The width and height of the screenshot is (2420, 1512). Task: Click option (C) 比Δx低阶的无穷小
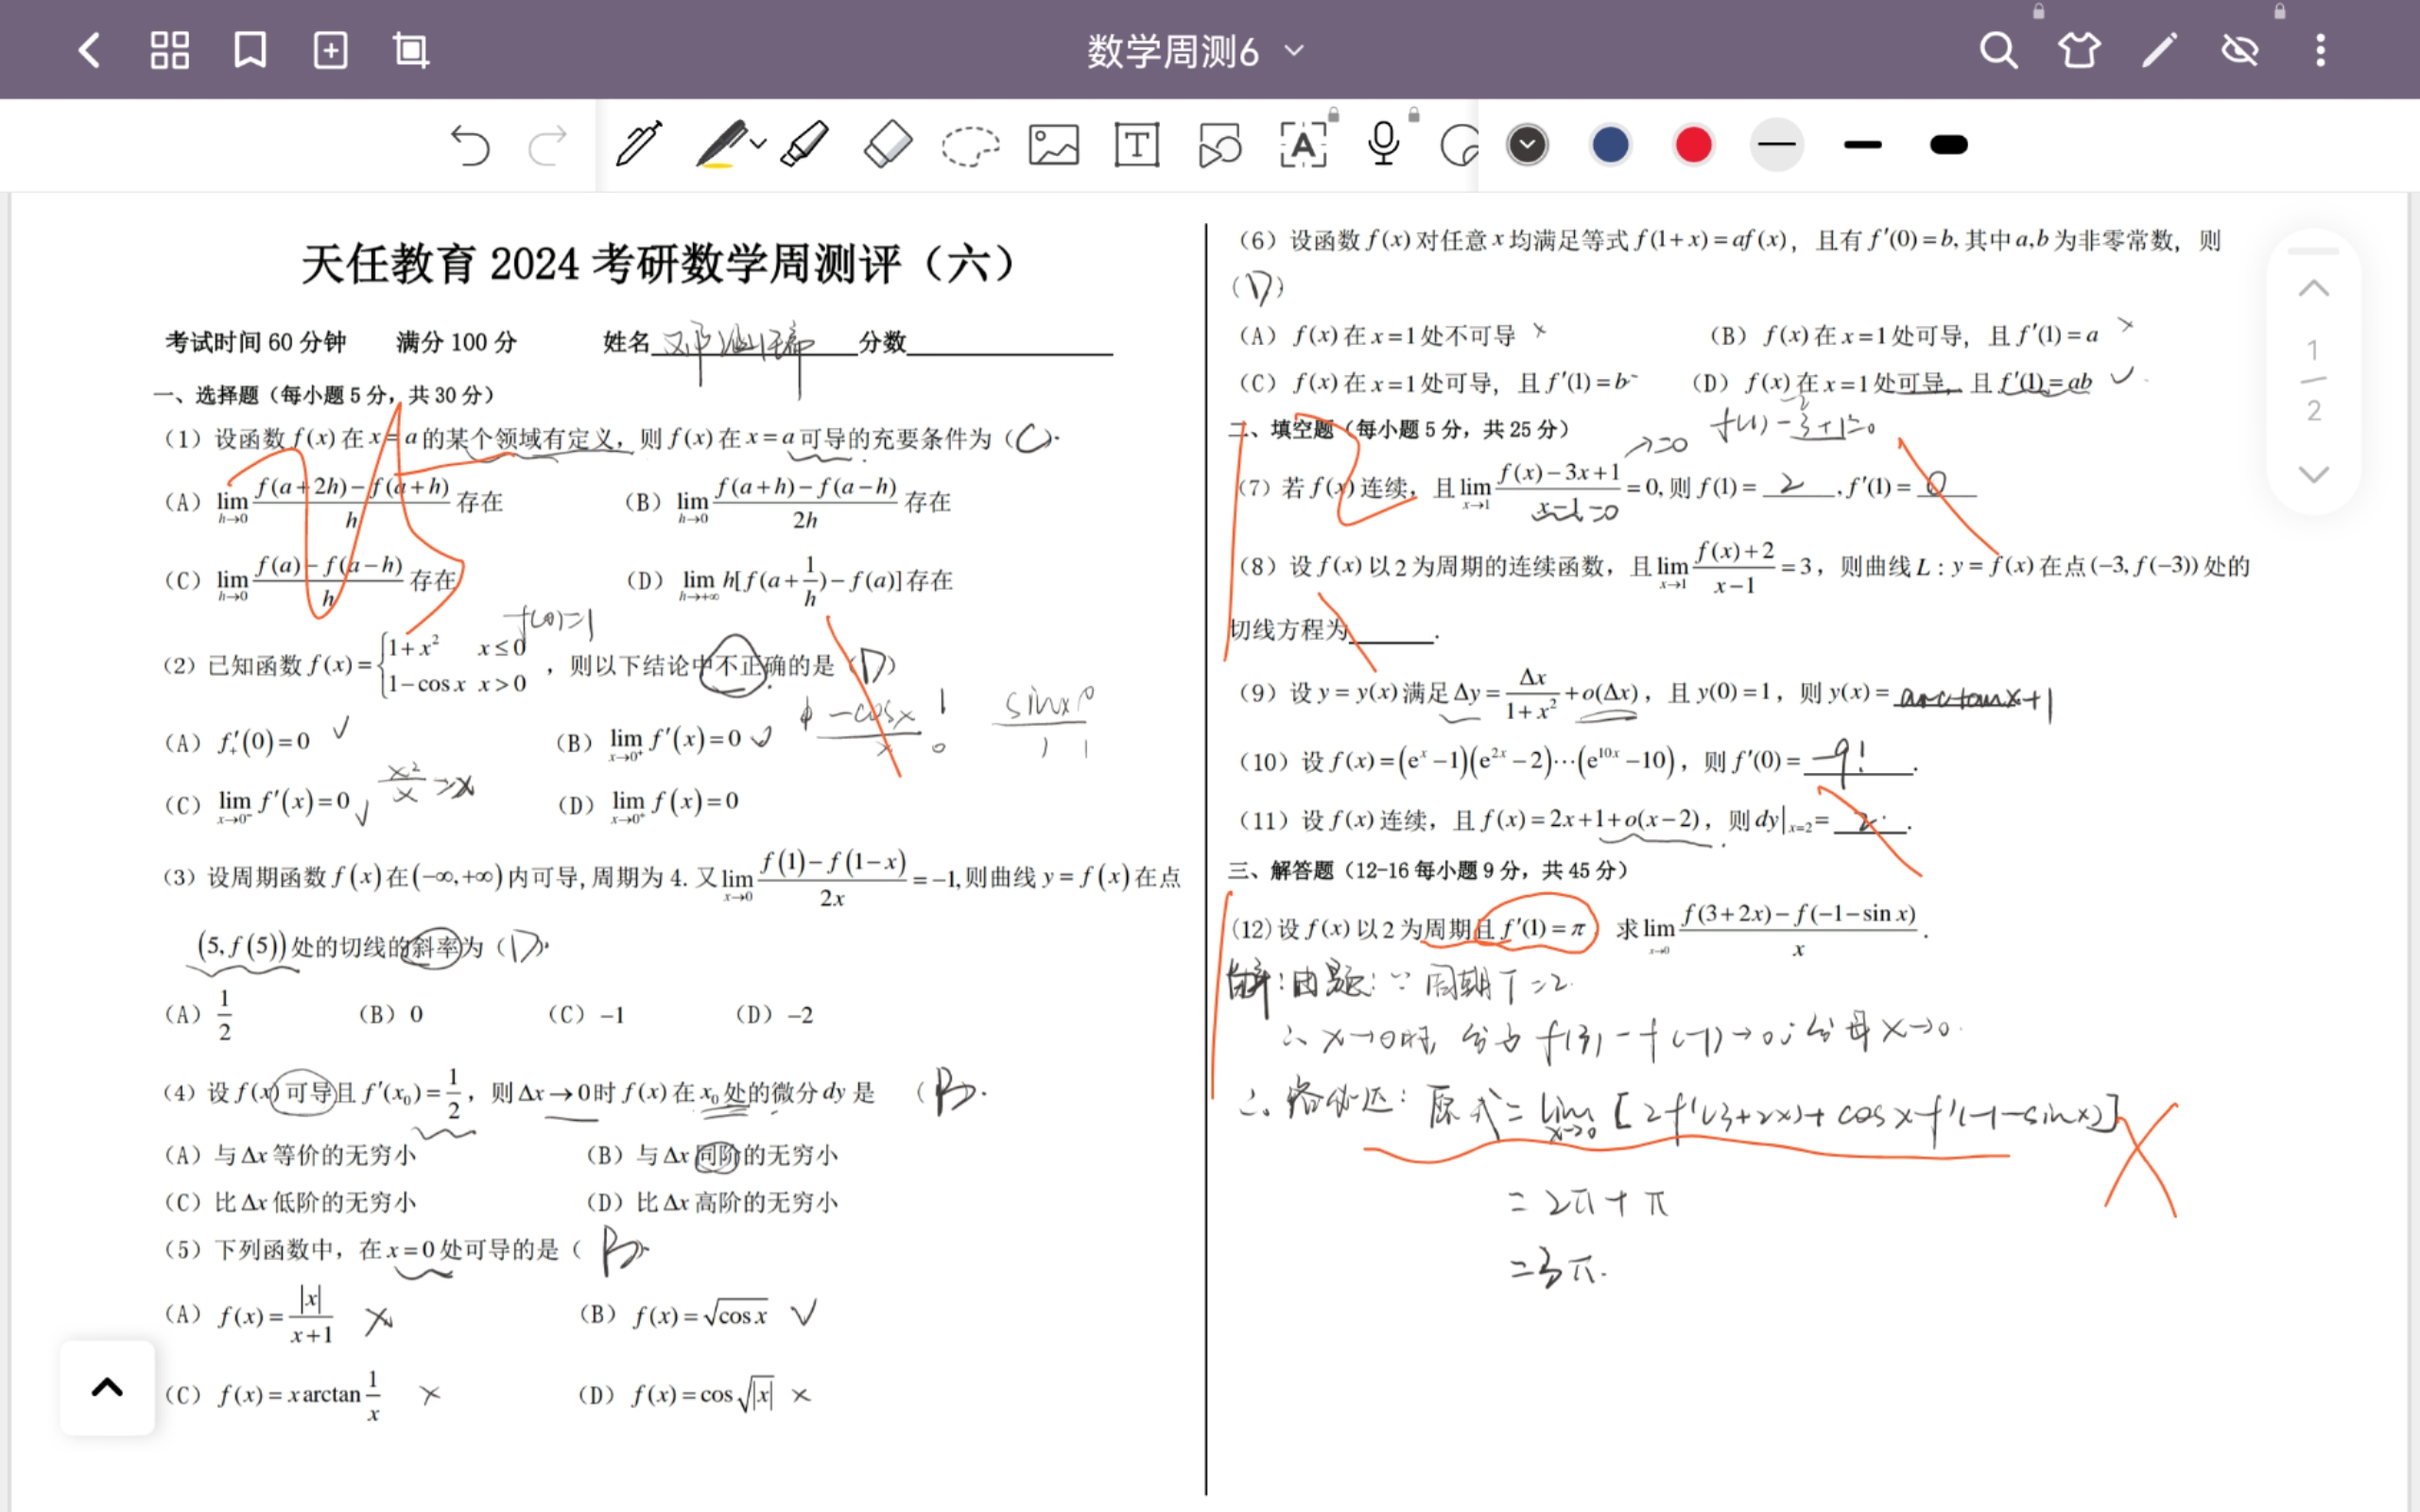click(290, 1202)
